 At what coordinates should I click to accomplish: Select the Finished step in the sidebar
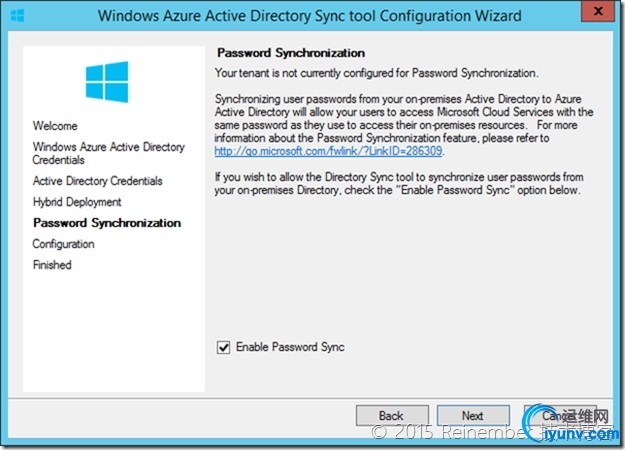(x=52, y=265)
